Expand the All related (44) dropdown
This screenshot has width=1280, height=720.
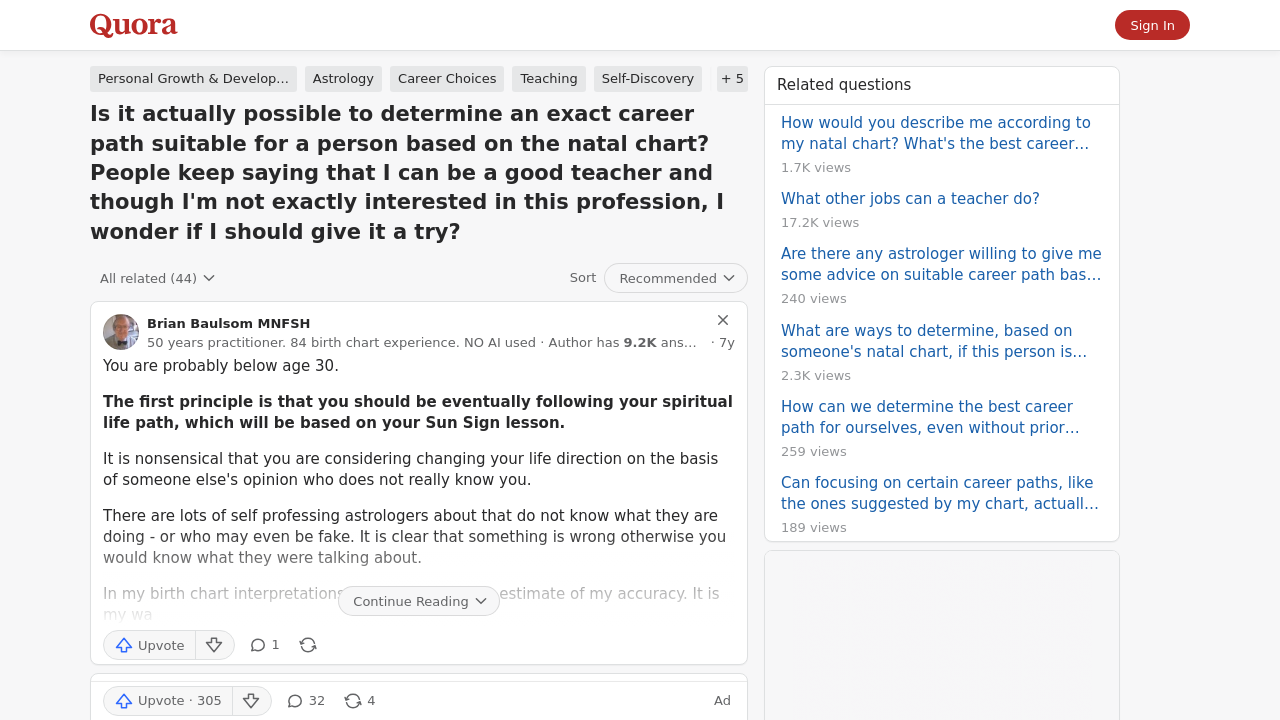pos(157,278)
